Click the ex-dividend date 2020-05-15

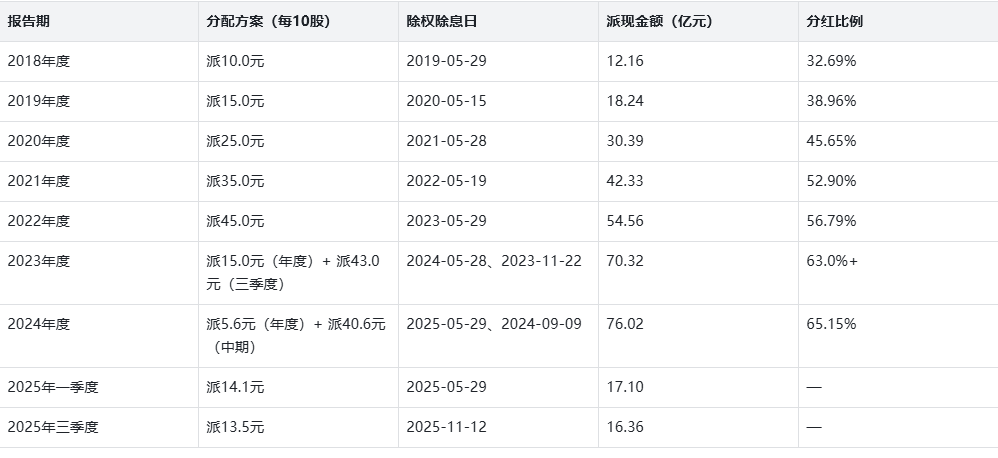click(x=446, y=101)
